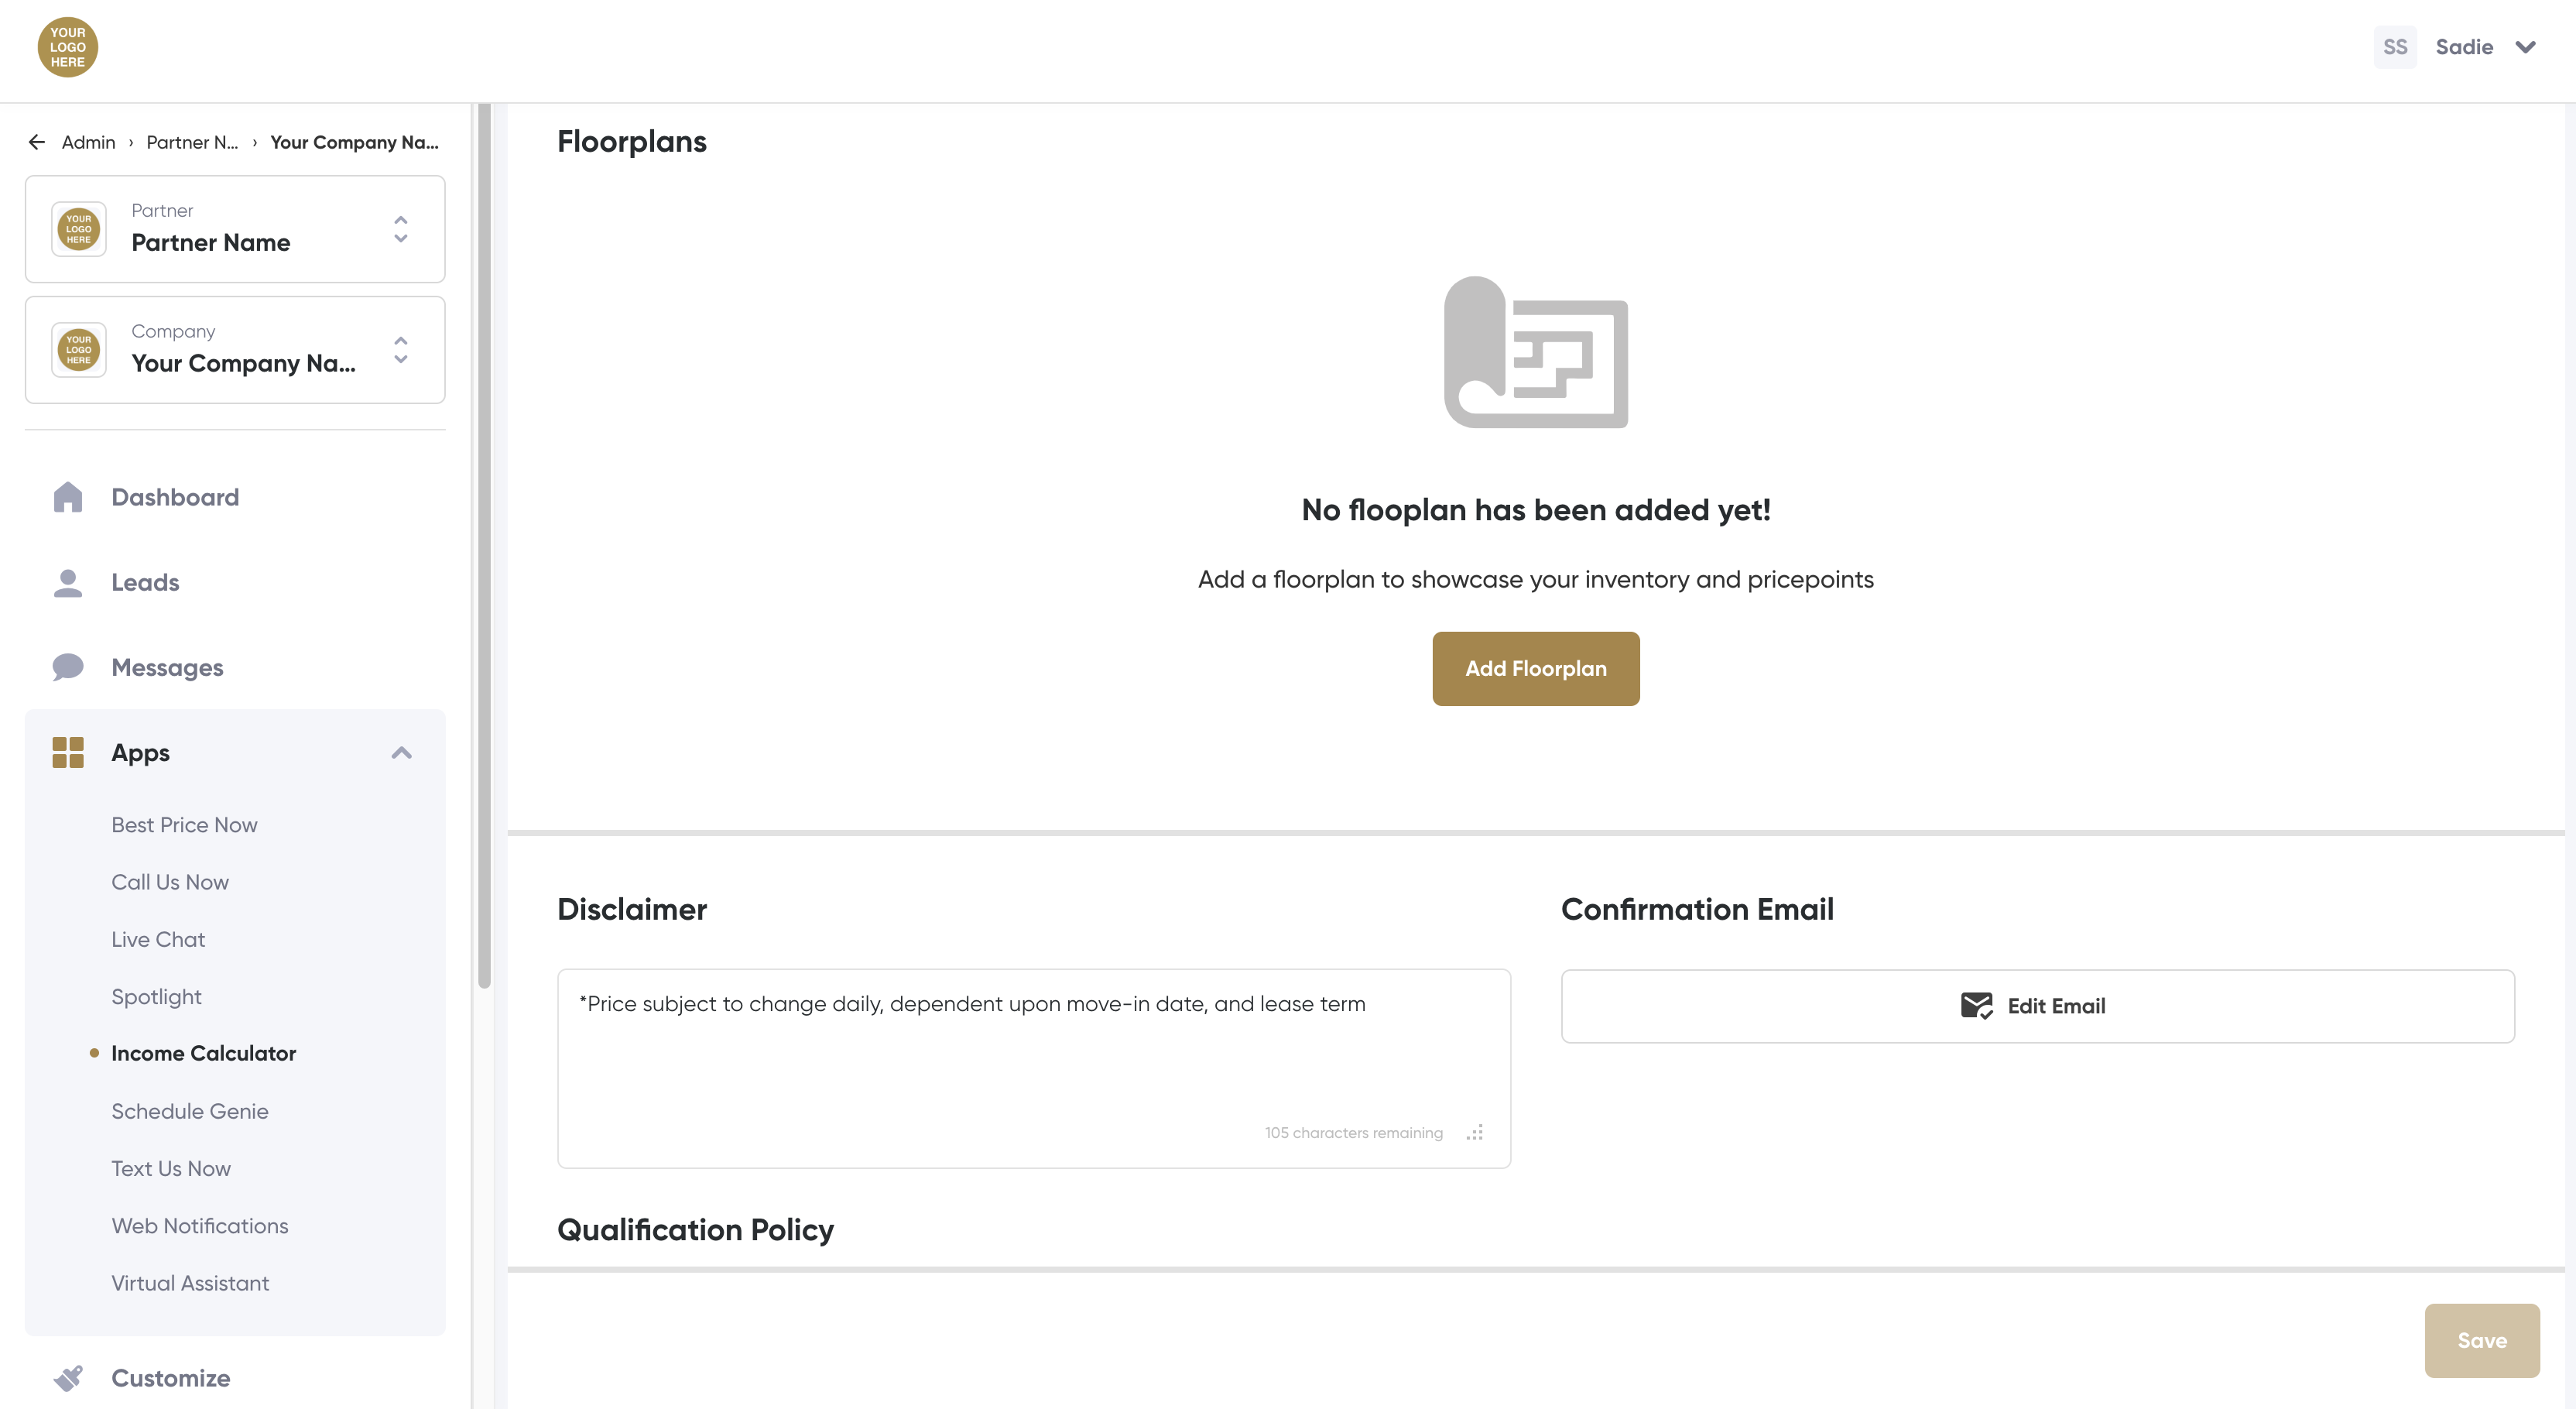
Task: Click the Add Floorplan button
Action: (1535, 668)
